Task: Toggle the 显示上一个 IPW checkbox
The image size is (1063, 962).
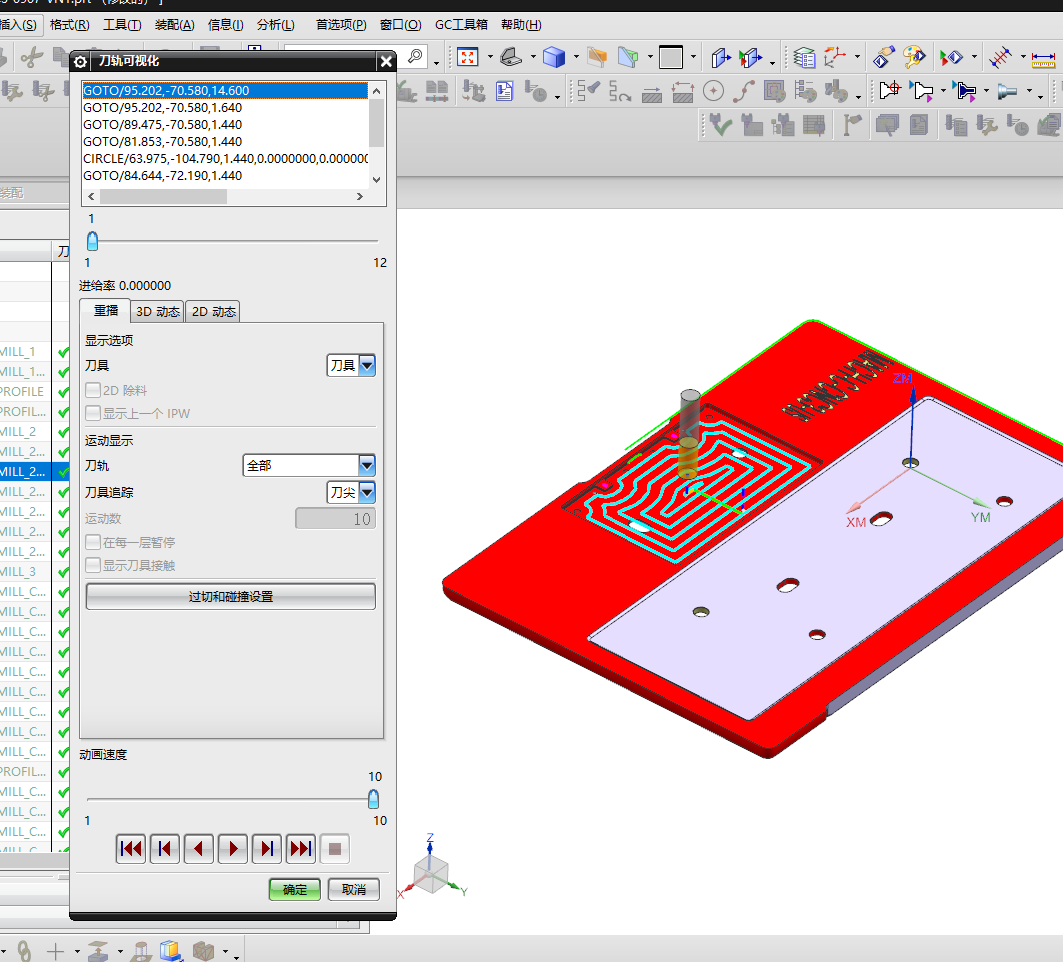Action: [x=93, y=413]
